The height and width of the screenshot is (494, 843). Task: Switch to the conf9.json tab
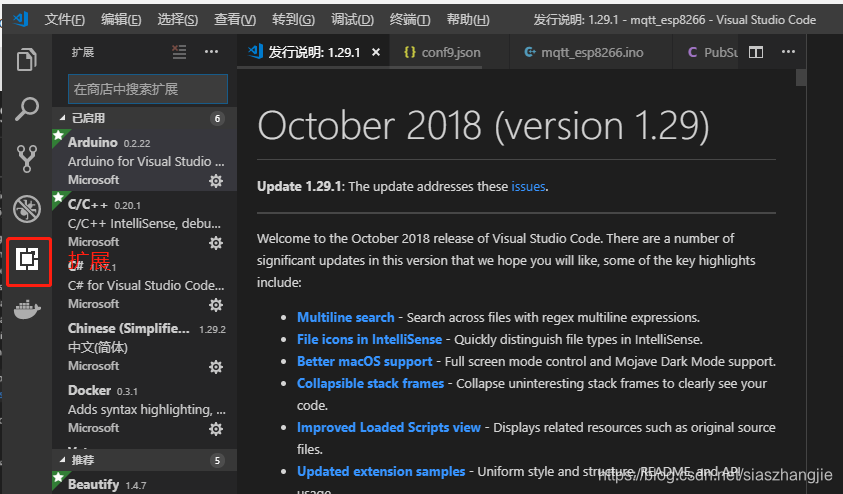(x=449, y=52)
